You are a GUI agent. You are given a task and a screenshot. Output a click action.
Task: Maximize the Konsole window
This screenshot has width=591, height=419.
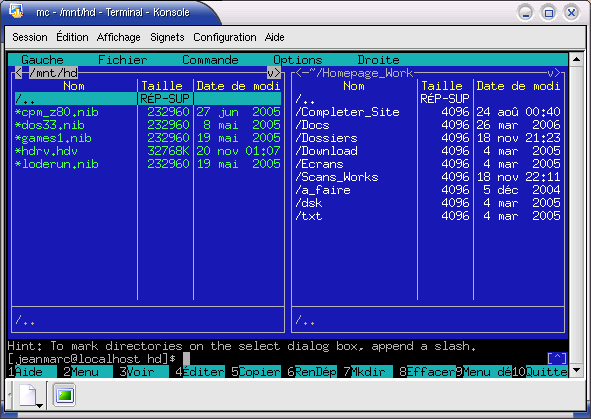pos(548,13)
